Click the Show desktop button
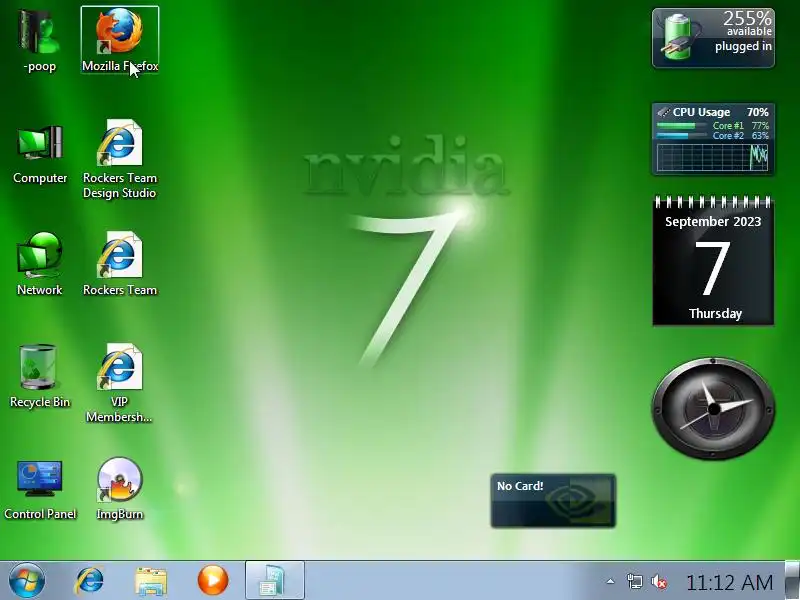This screenshot has width=800, height=600. click(792, 580)
